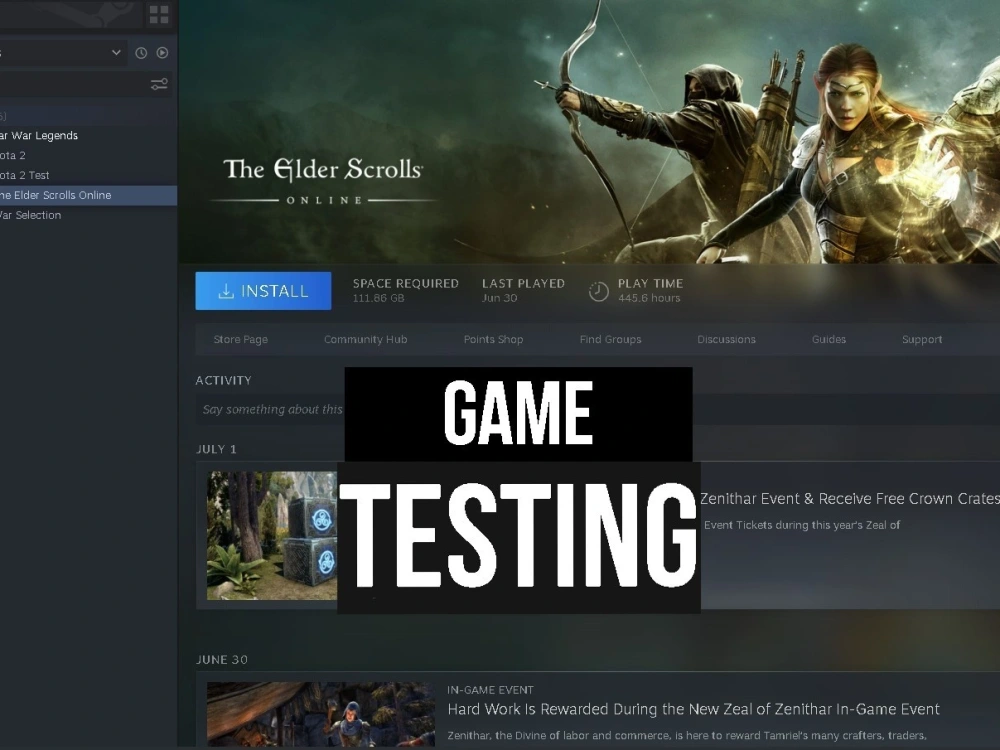Open the Discussions tab
Image resolution: width=1000 pixels, height=750 pixels.
pyautogui.click(x=726, y=339)
